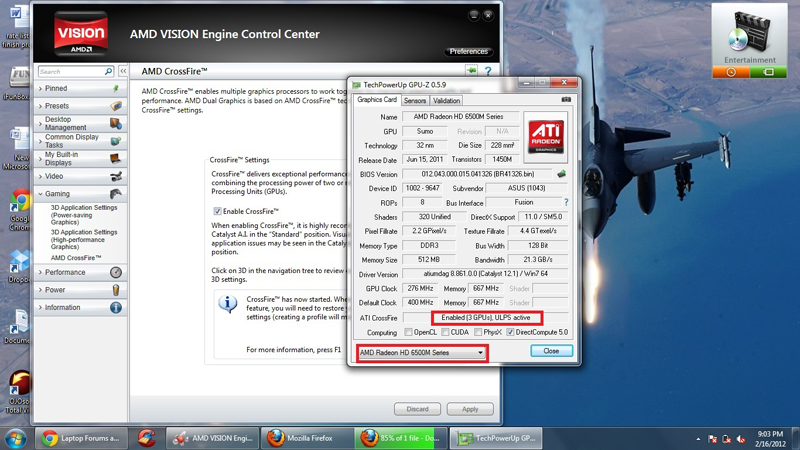Expand the Performance section

pyautogui.click(x=40, y=272)
